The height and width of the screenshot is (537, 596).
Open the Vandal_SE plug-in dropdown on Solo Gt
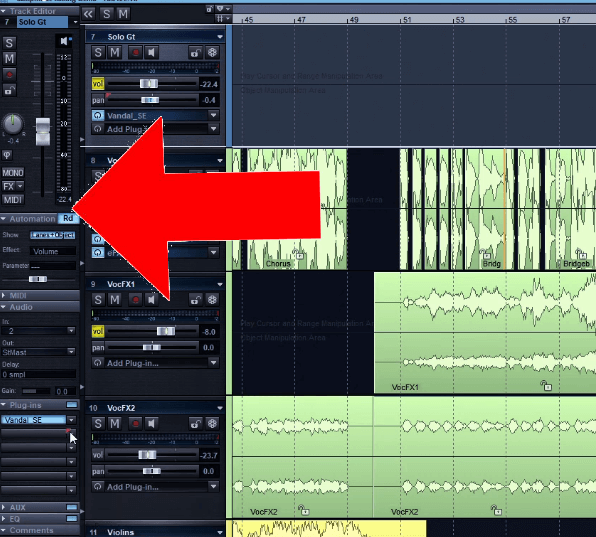click(x=214, y=115)
